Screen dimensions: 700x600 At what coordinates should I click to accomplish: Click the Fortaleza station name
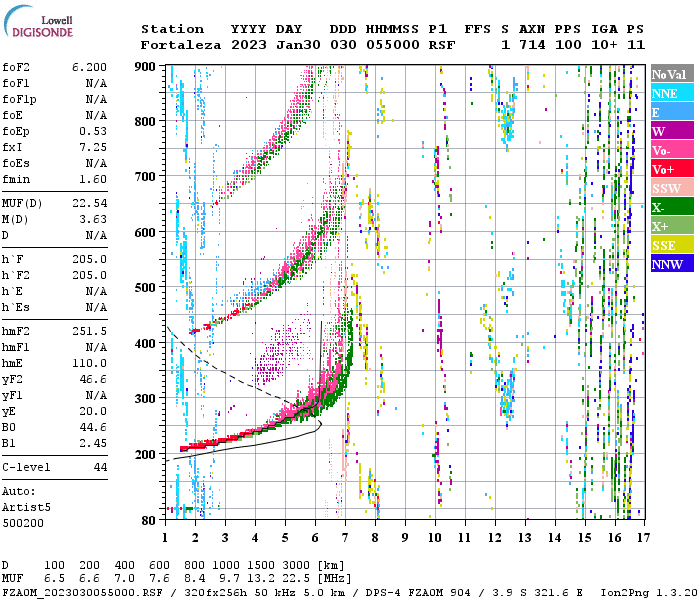pos(181,45)
